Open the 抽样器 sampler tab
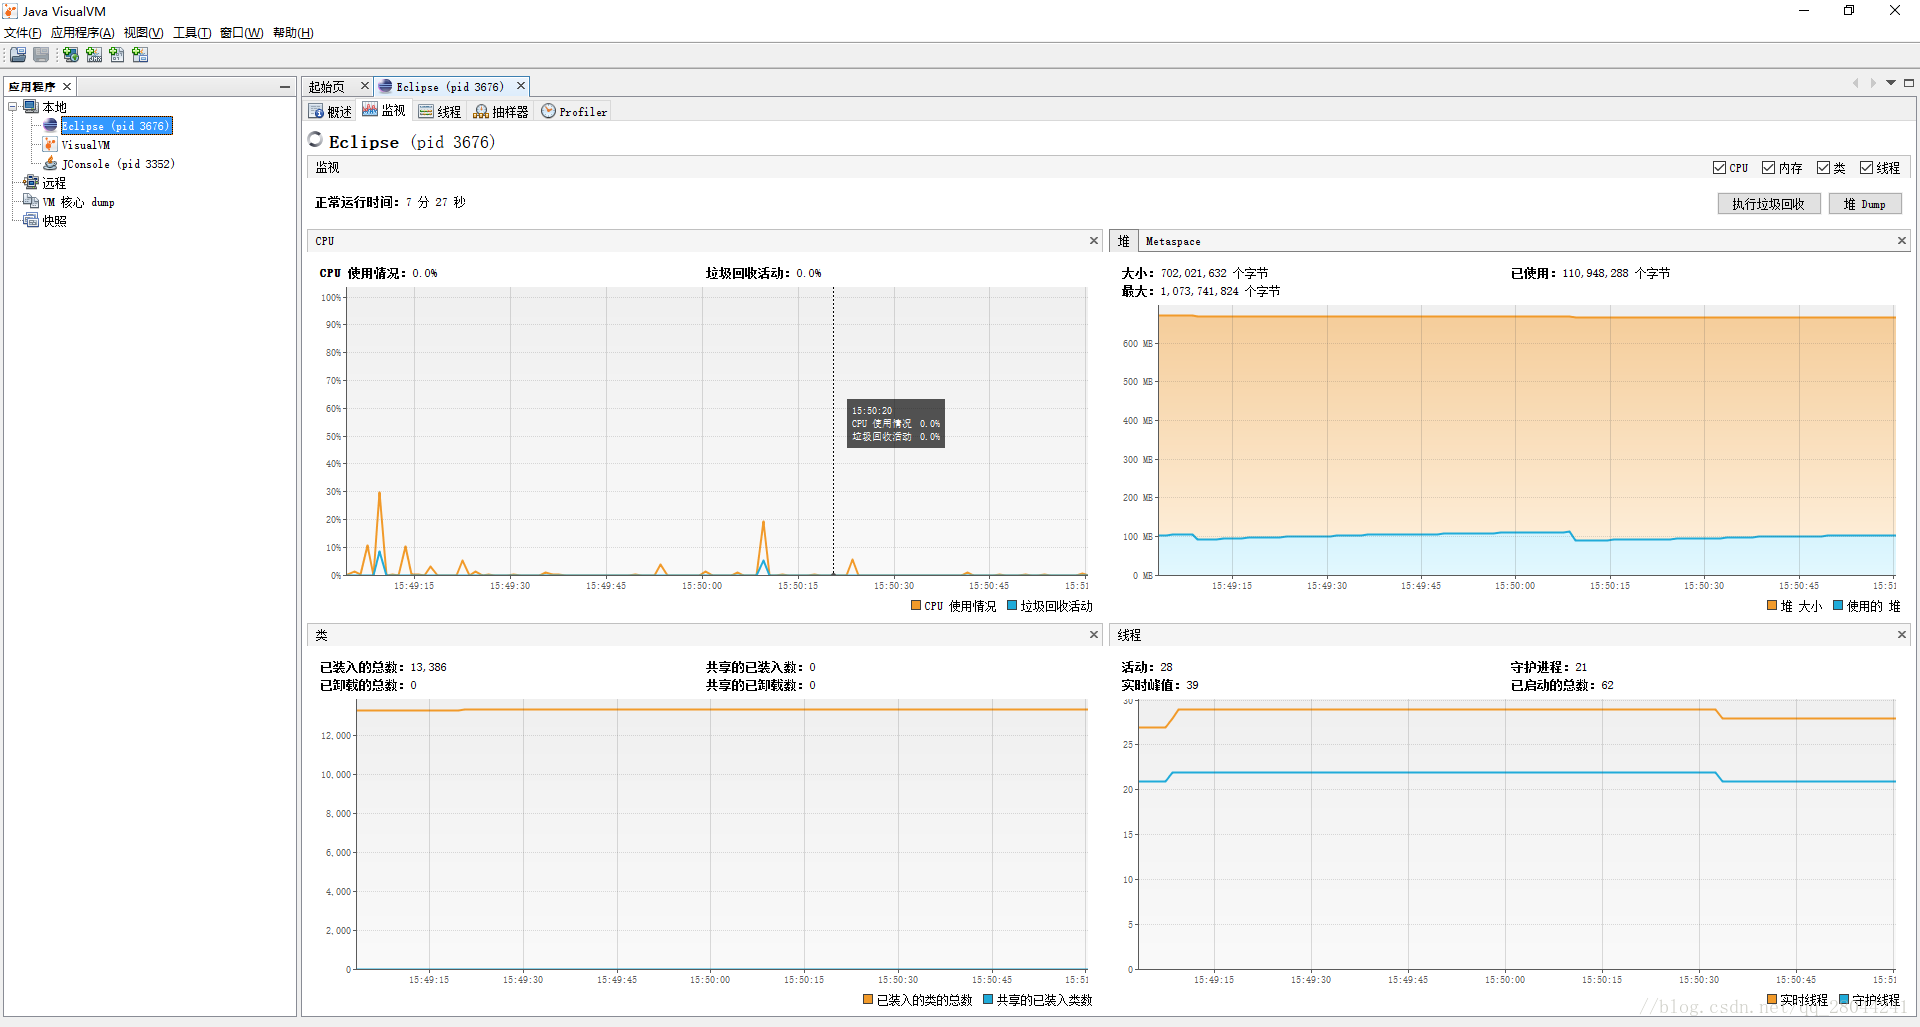 pyautogui.click(x=501, y=111)
